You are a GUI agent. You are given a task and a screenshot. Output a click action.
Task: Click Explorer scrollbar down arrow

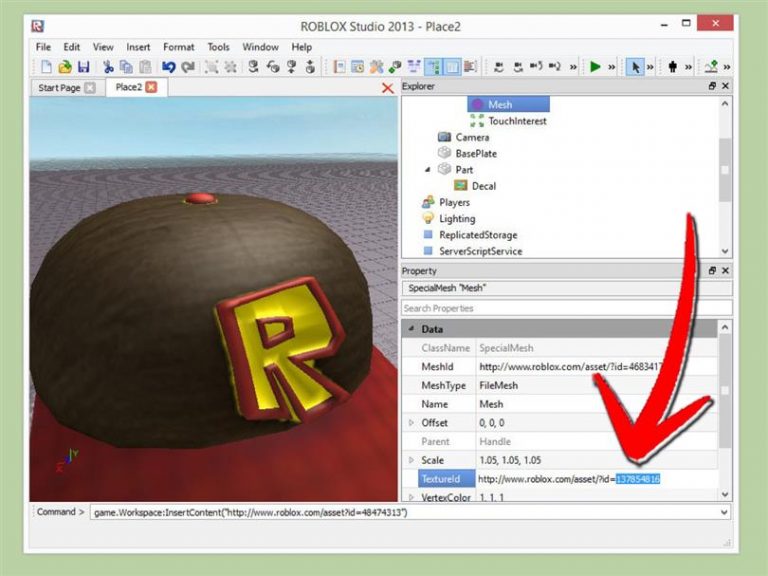(725, 251)
